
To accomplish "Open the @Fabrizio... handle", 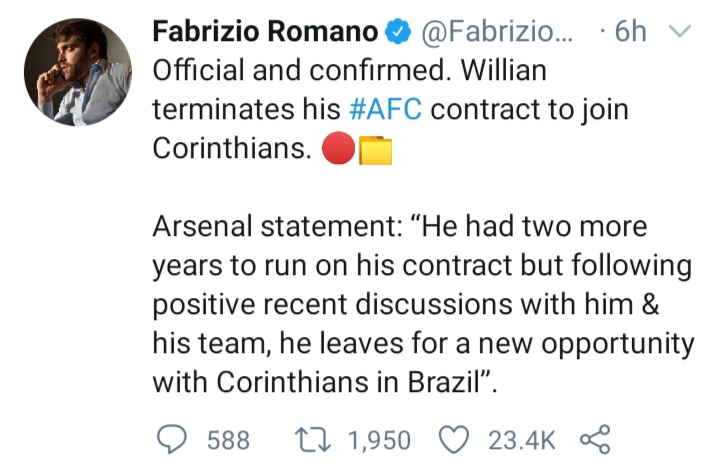I will [497, 31].
